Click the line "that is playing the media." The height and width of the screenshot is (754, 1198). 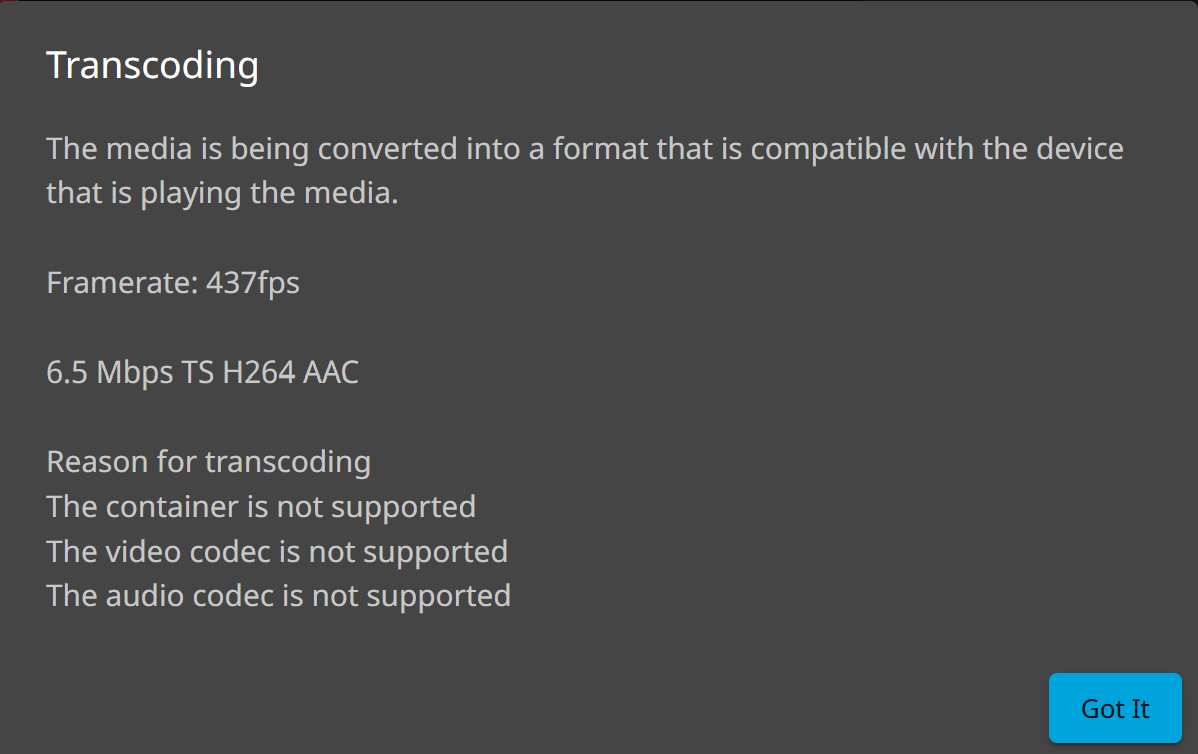222,193
